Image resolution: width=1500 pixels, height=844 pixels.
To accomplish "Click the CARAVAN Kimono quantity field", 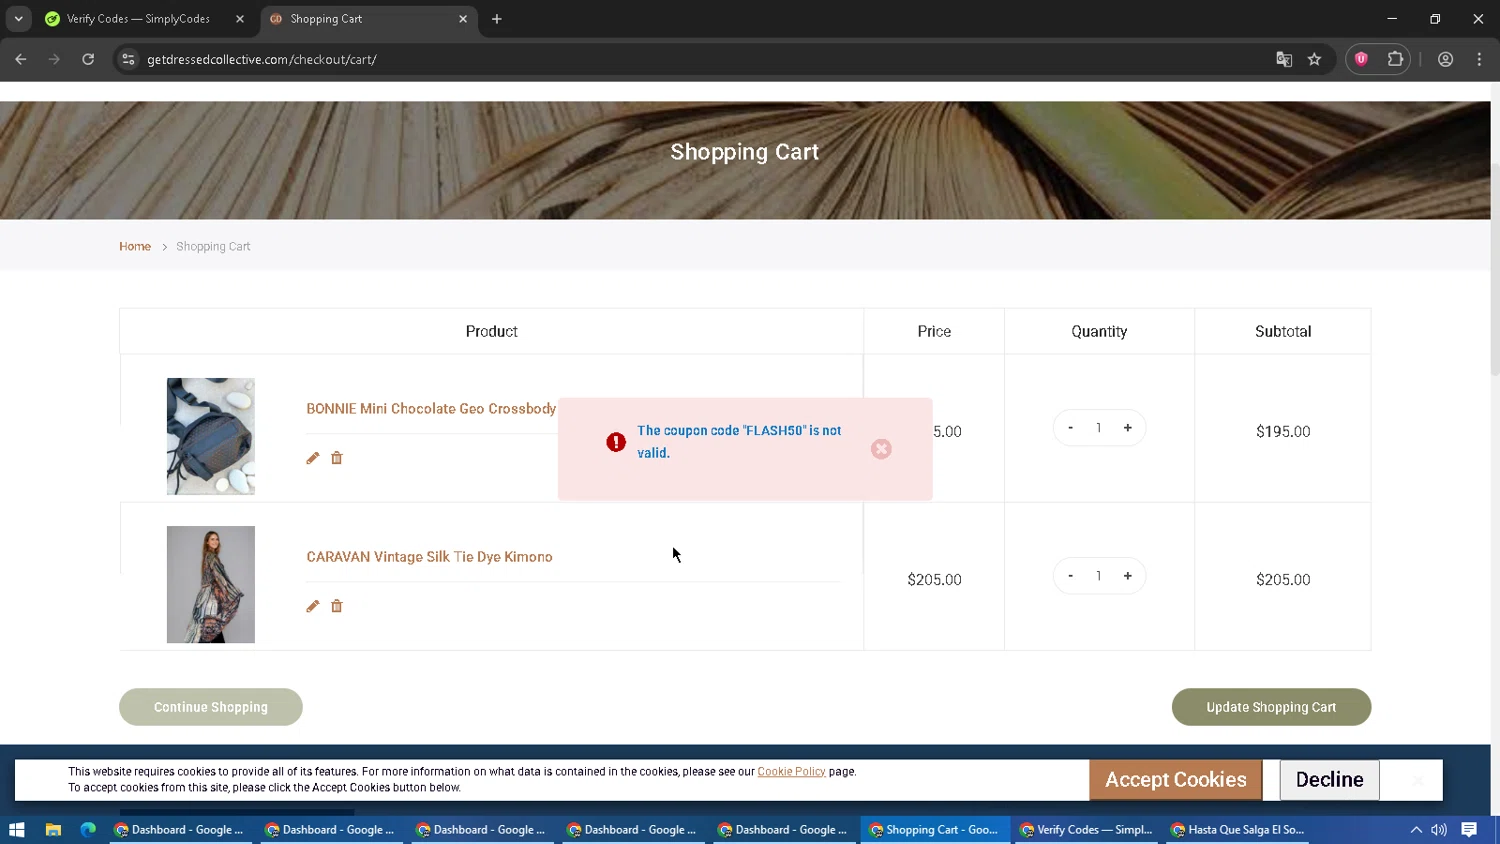I will [1099, 576].
